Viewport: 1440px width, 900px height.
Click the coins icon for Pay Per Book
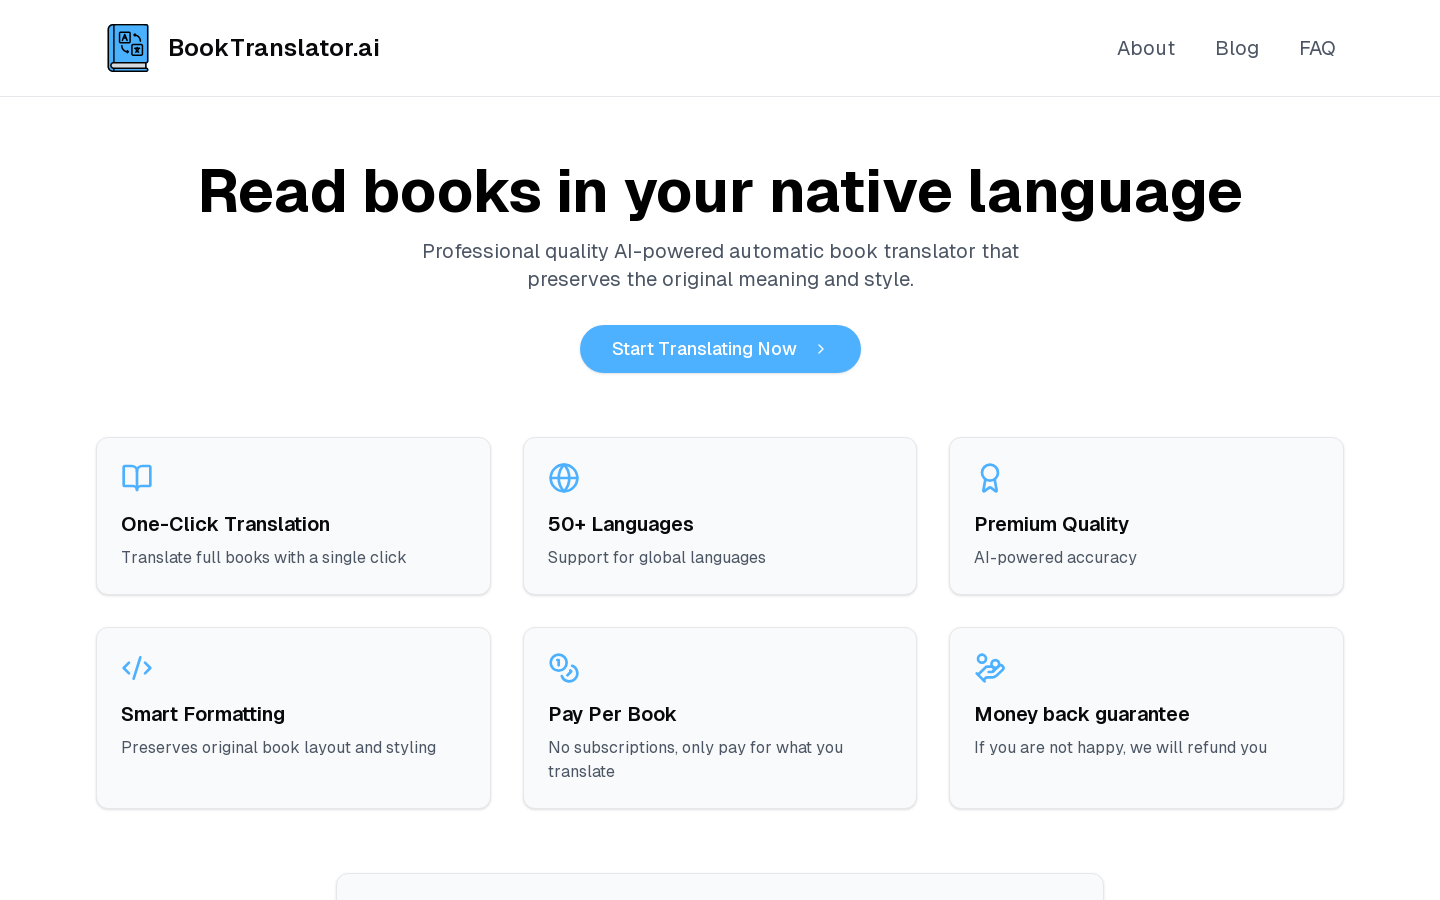(564, 668)
